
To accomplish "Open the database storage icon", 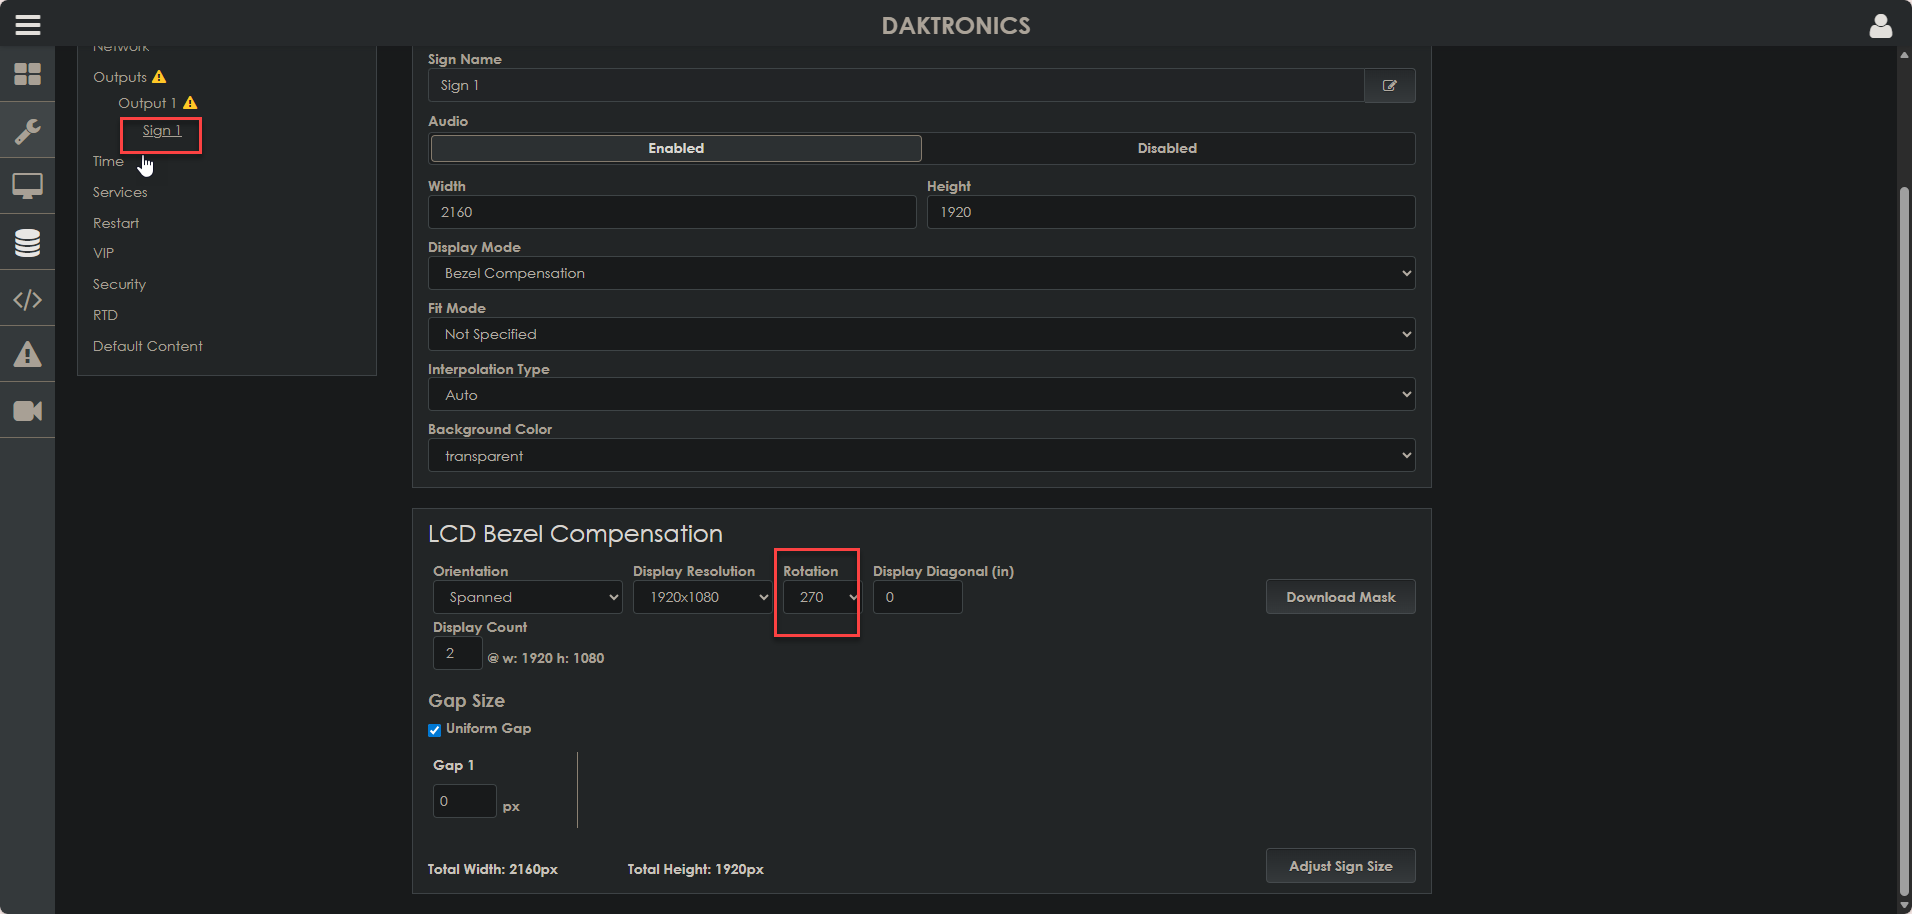I will pyautogui.click(x=28, y=243).
